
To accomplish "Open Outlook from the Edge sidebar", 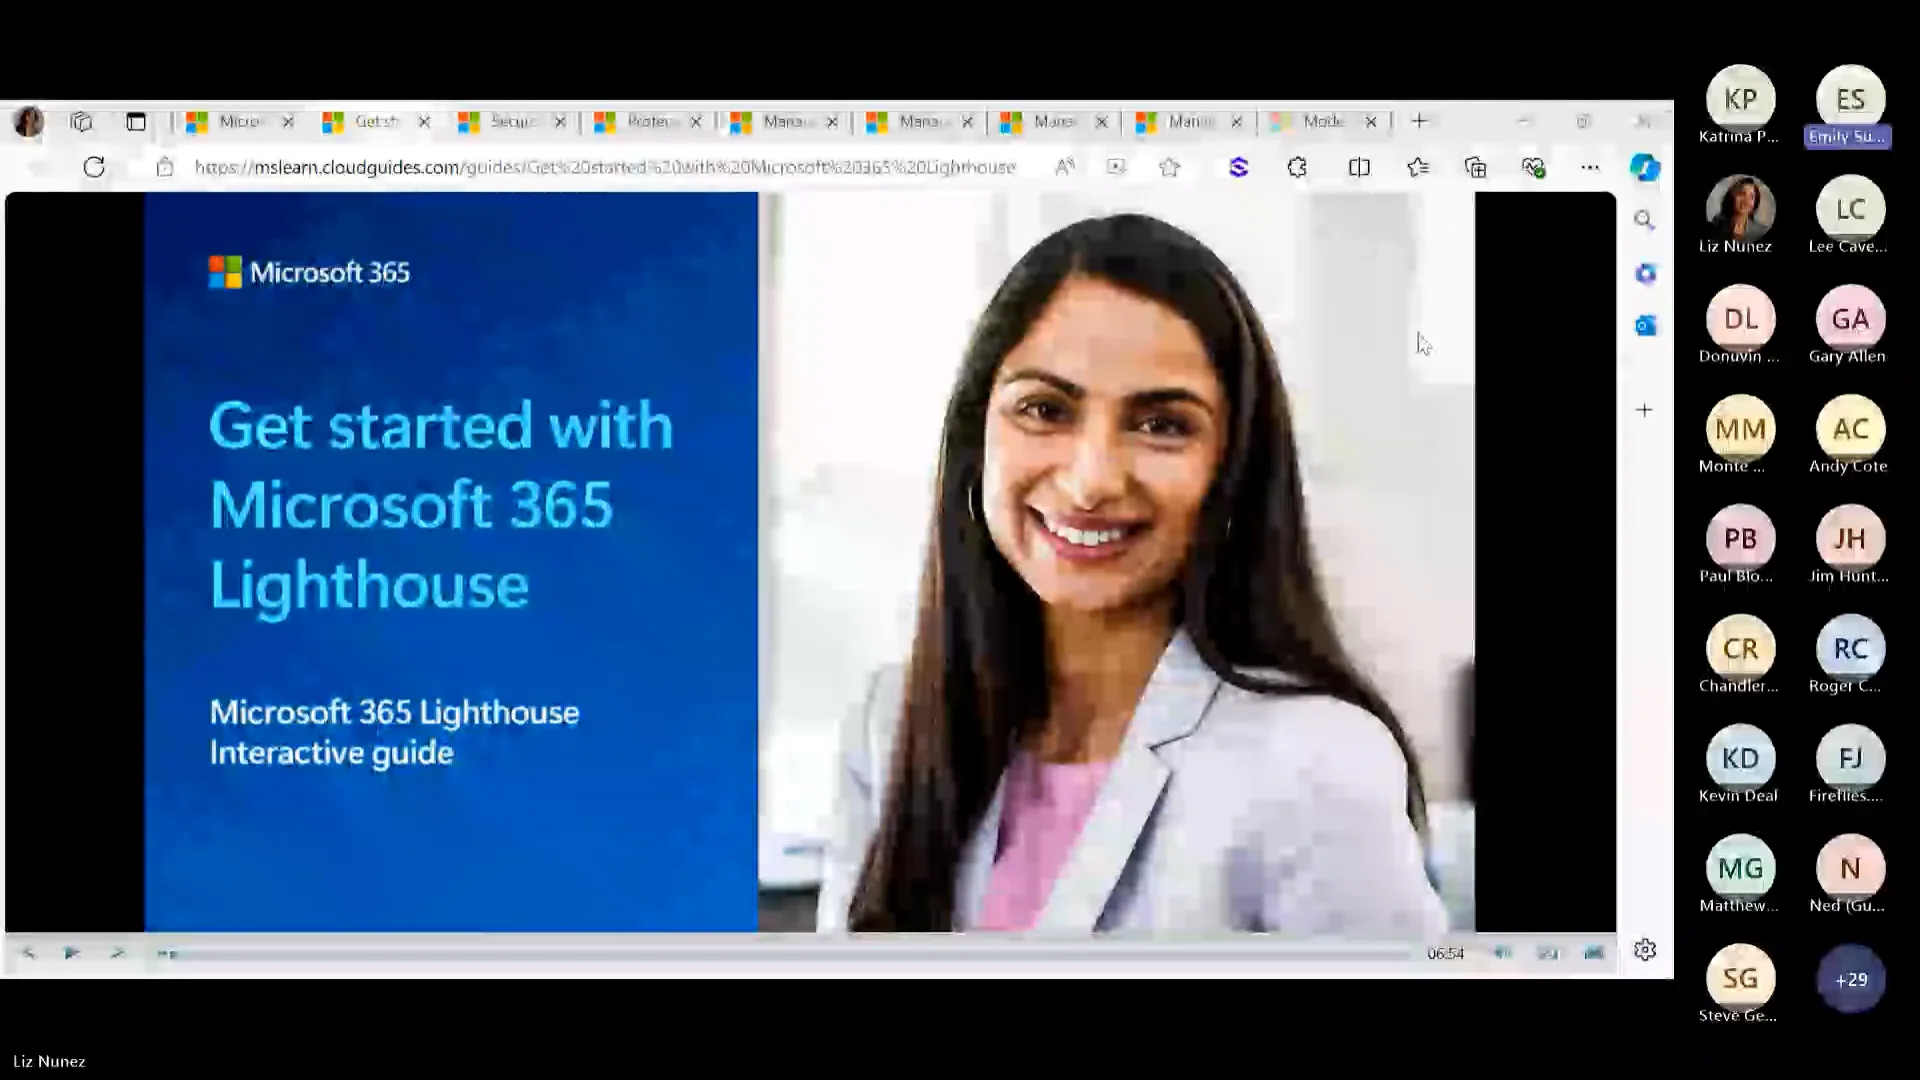I will coord(1645,325).
